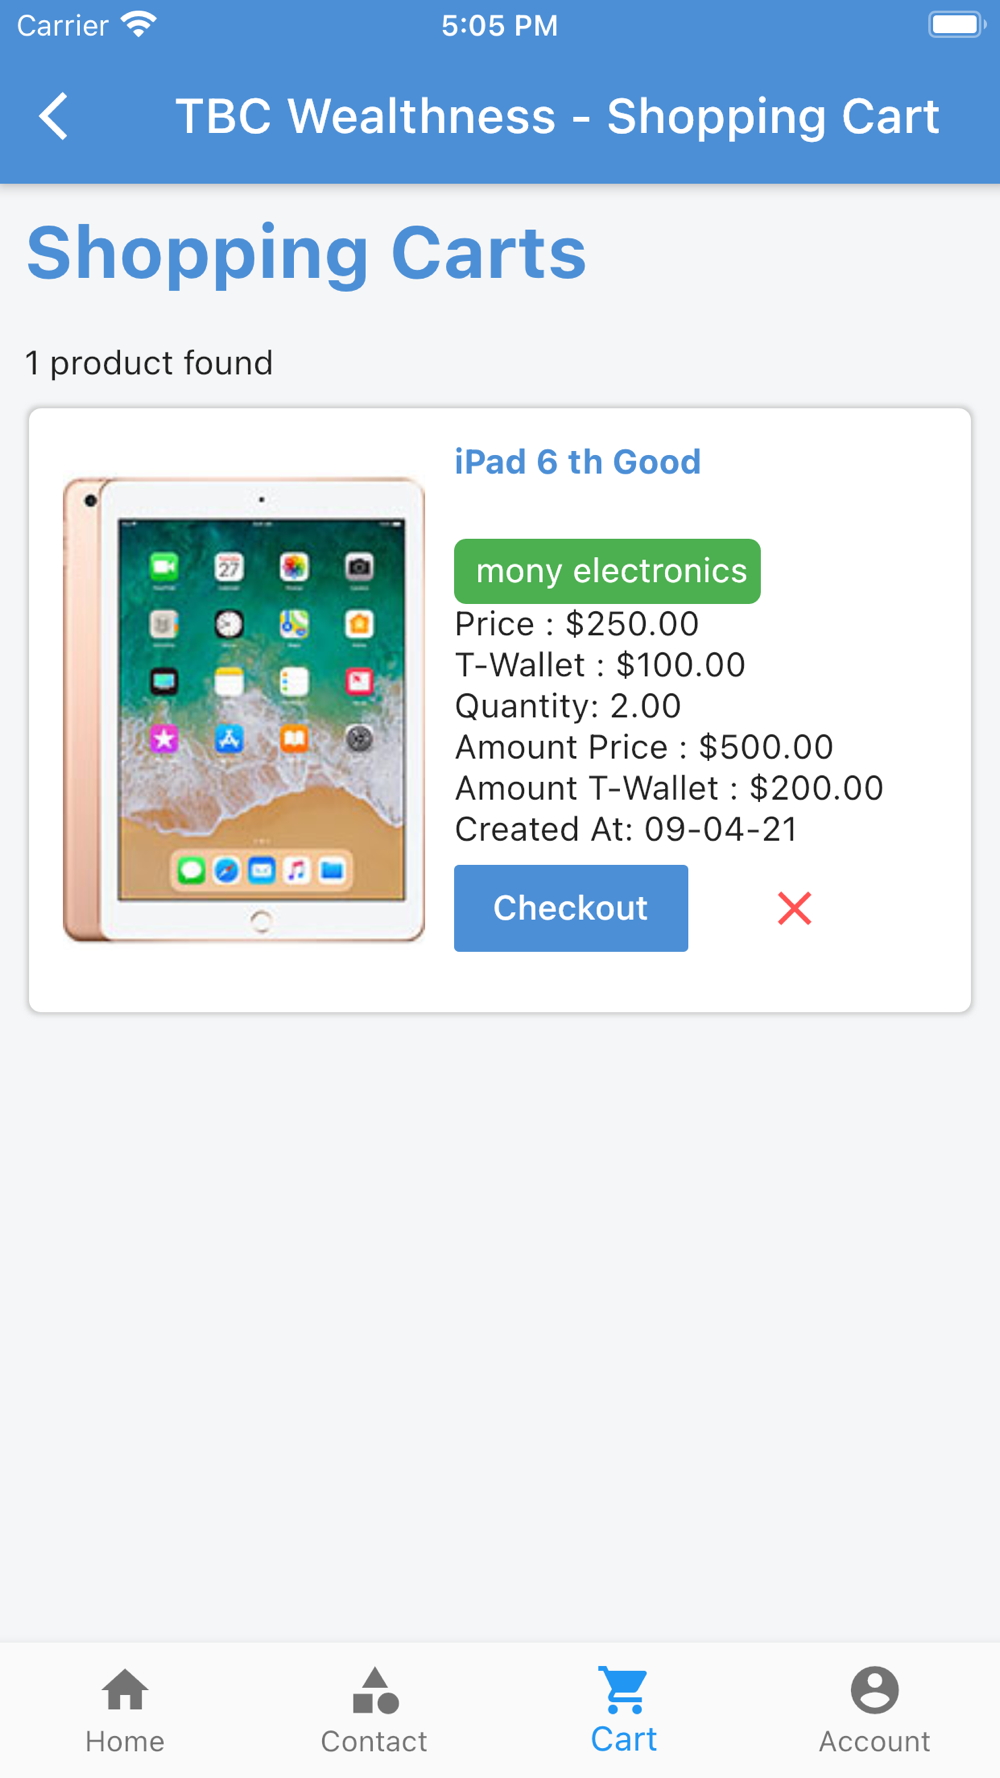The image size is (1000, 1778).
Task: Select the Cart tab label
Action: coord(624,1739)
